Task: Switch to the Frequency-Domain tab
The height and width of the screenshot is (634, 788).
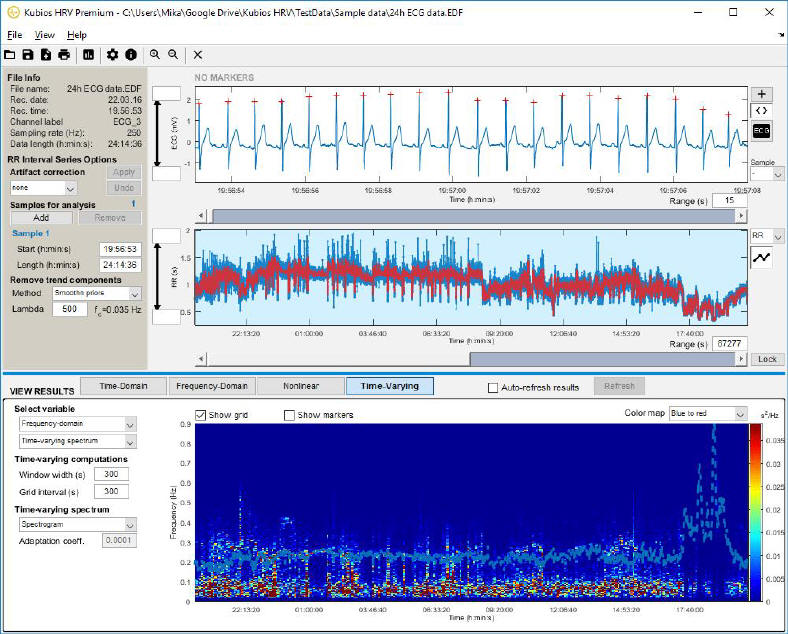Action: (211, 386)
